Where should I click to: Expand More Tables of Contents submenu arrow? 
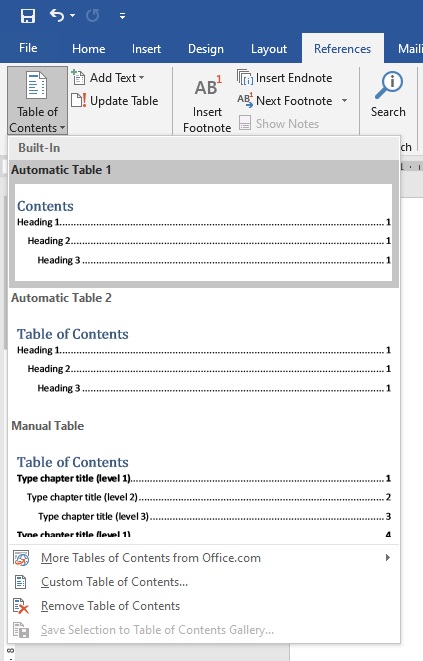pos(388,558)
